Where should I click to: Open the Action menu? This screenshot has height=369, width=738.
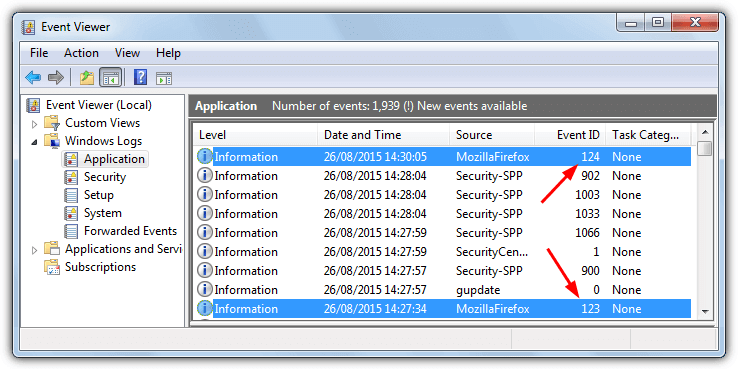[81, 53]
